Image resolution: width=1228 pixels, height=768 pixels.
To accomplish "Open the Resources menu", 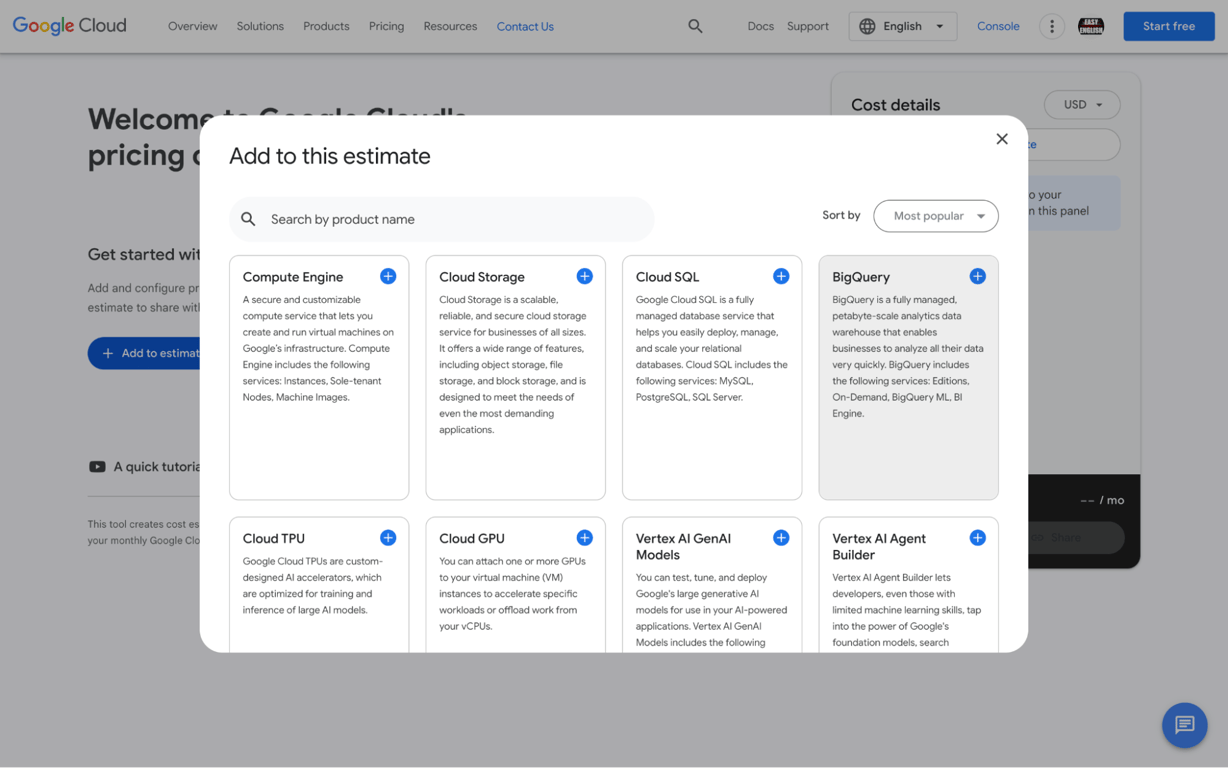I will [x=450, y=26].
